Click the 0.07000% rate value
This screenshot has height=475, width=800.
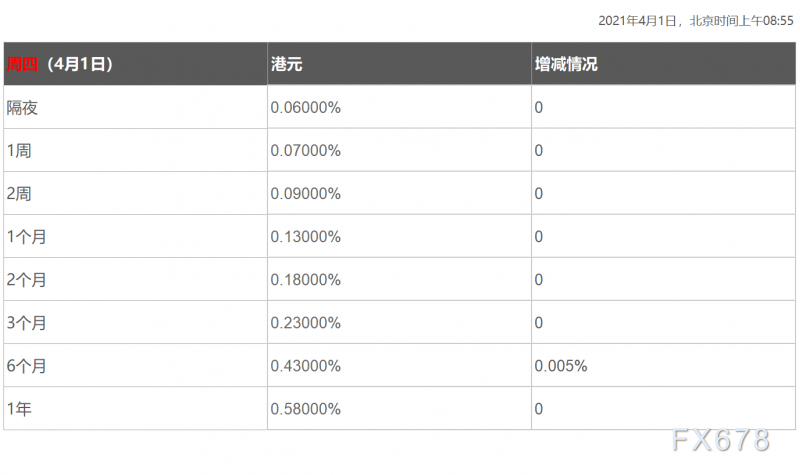pos(305,151)
